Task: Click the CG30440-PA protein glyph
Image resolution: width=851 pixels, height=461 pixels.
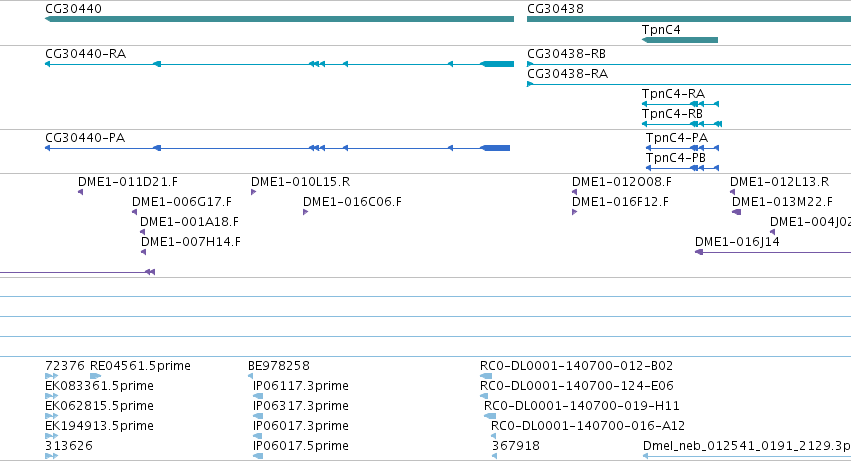Action: coord(277,148)
